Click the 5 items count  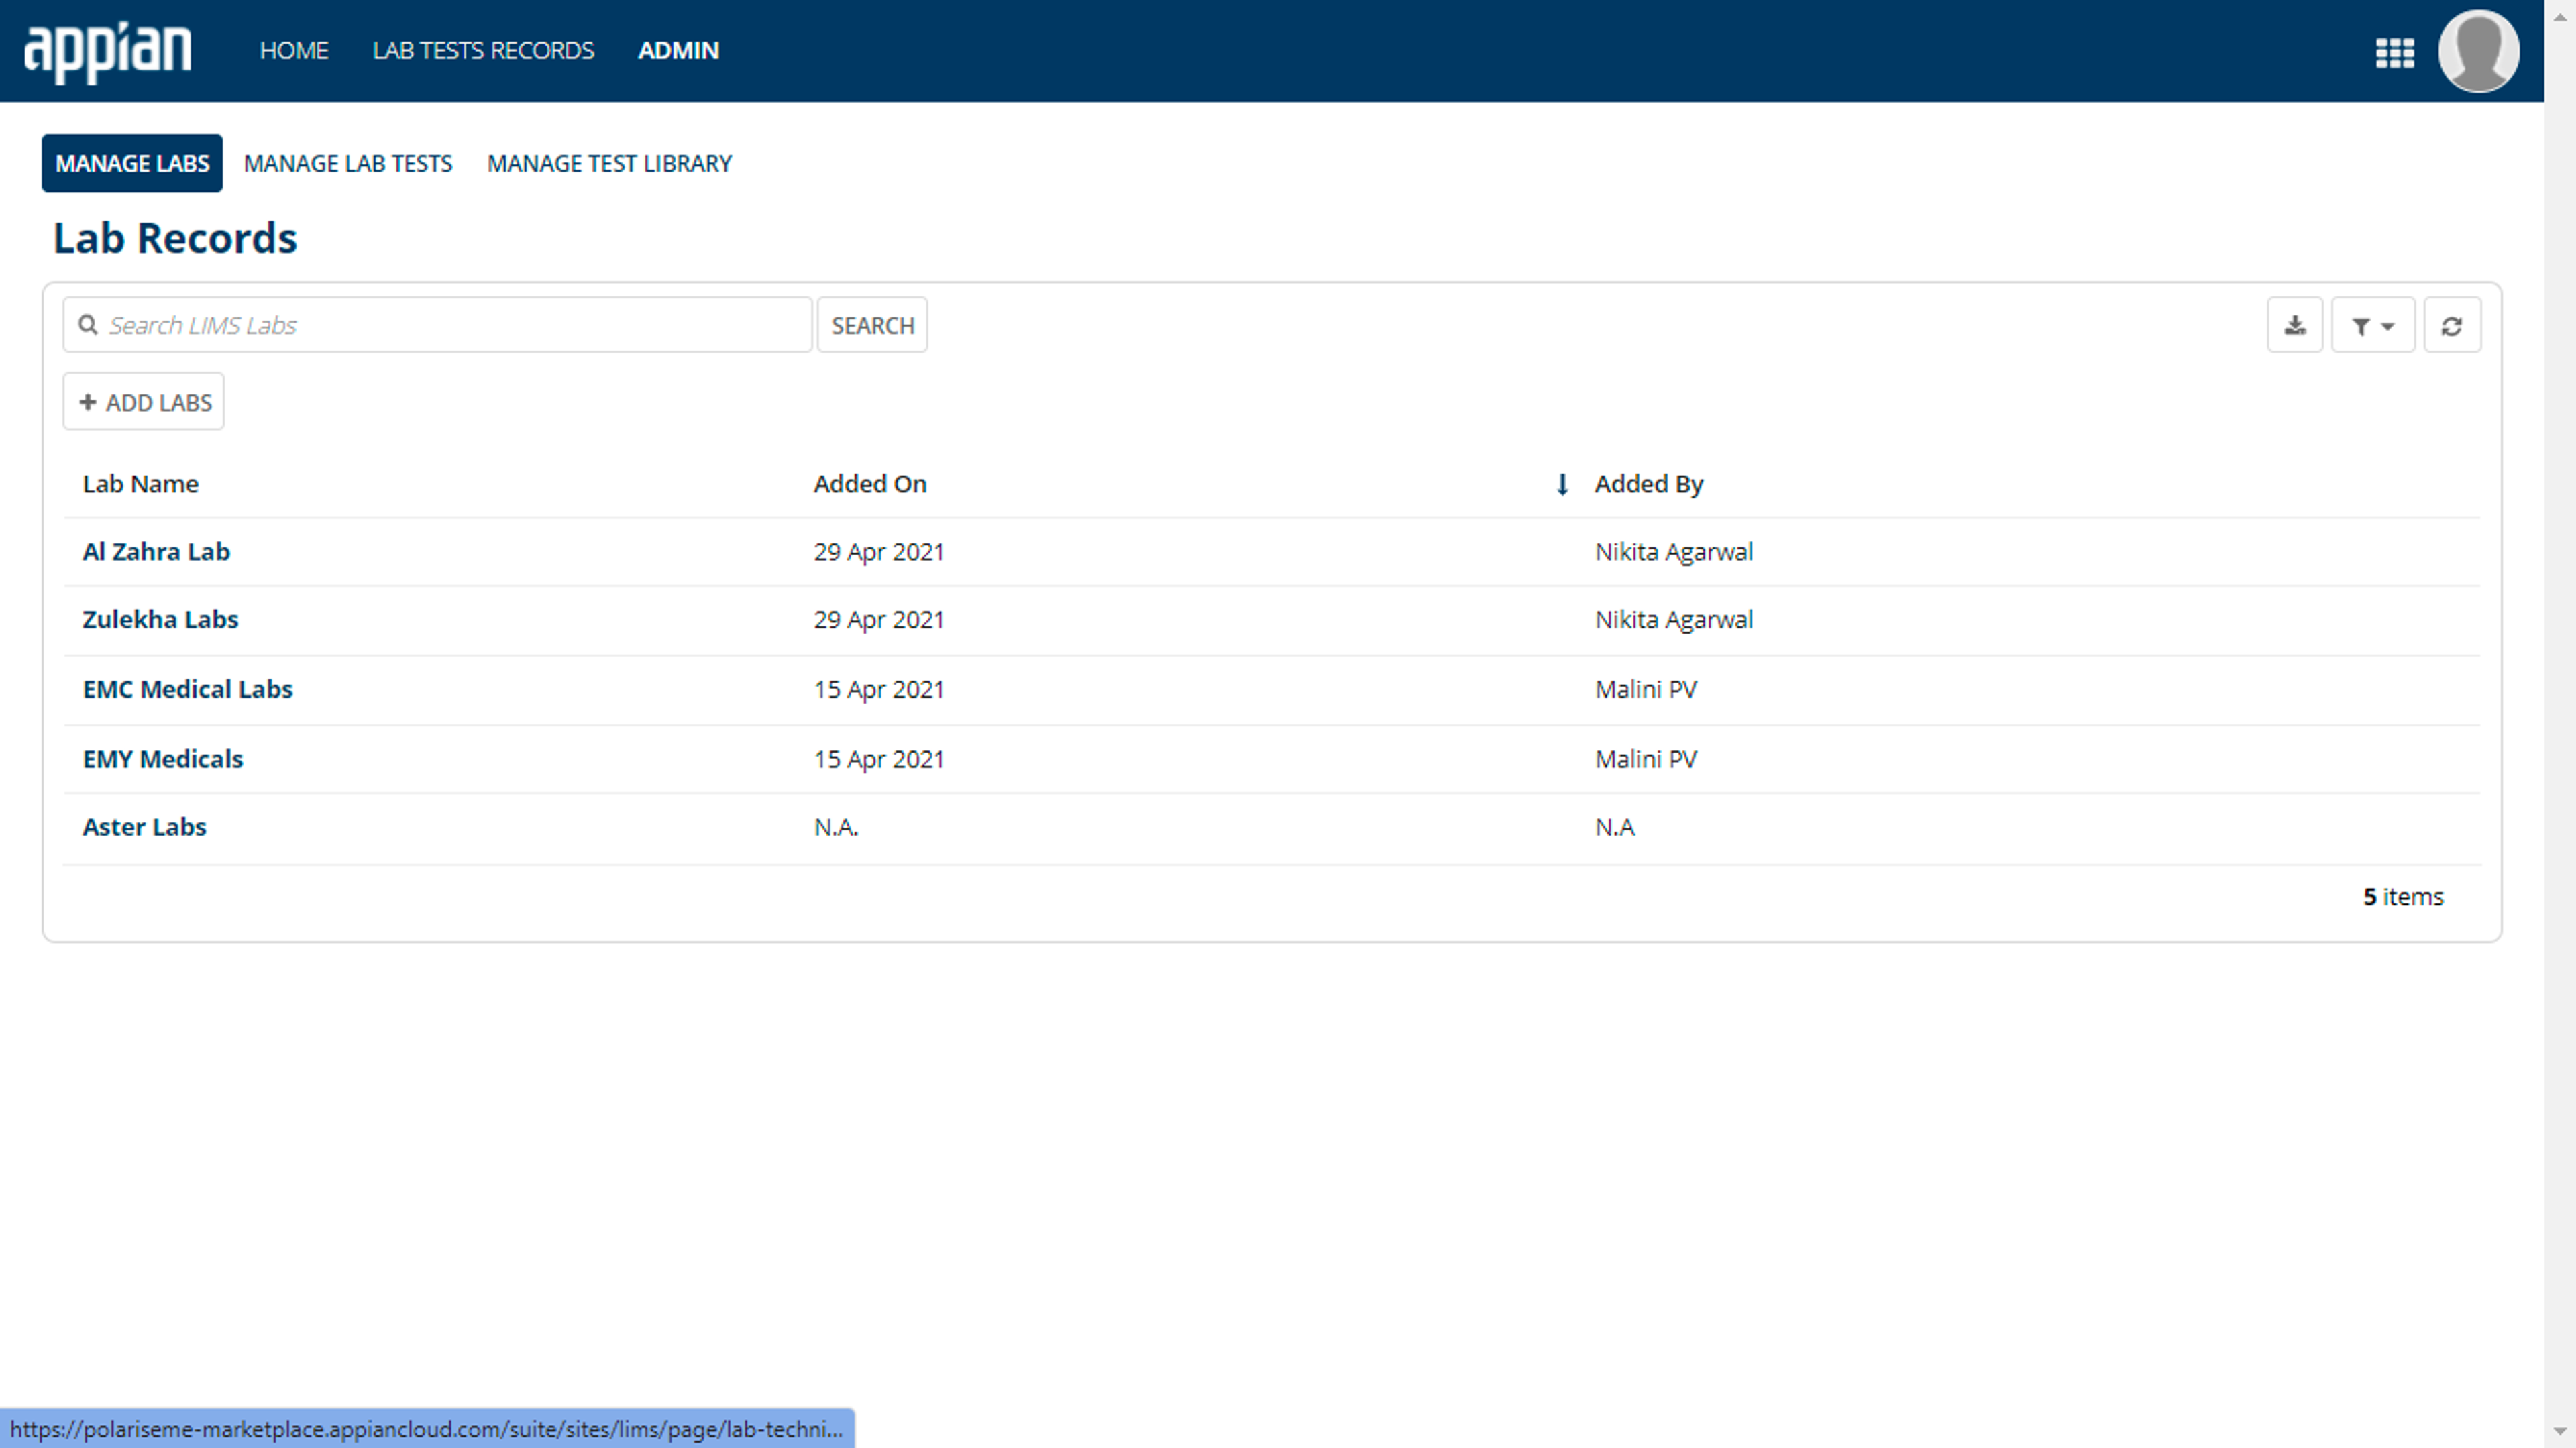coord(2403,897)
